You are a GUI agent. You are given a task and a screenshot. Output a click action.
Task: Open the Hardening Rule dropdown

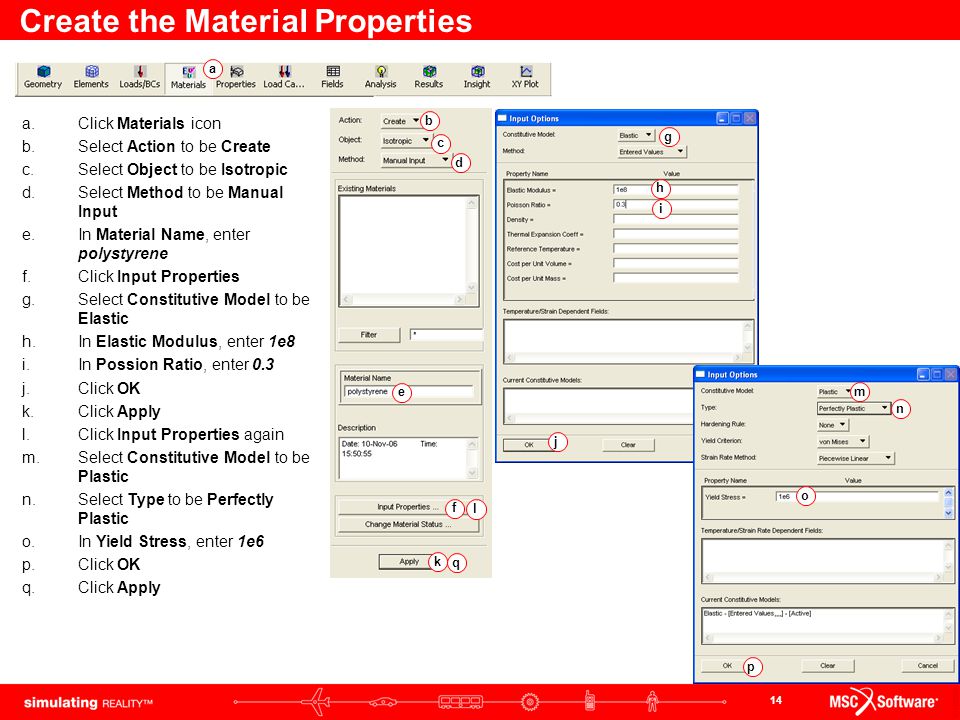pyautogui.click(x=832, y=425)
